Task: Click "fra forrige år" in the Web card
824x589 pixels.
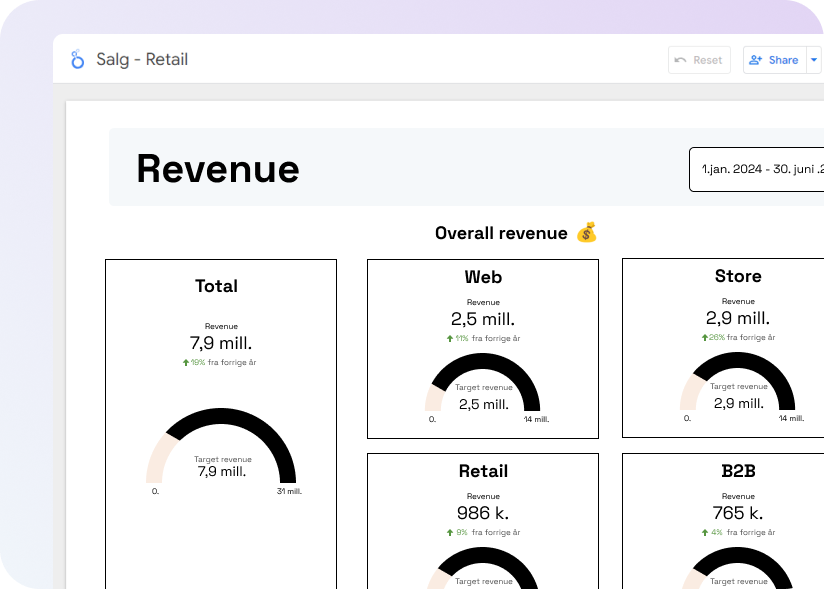Action: pos(496,338)
